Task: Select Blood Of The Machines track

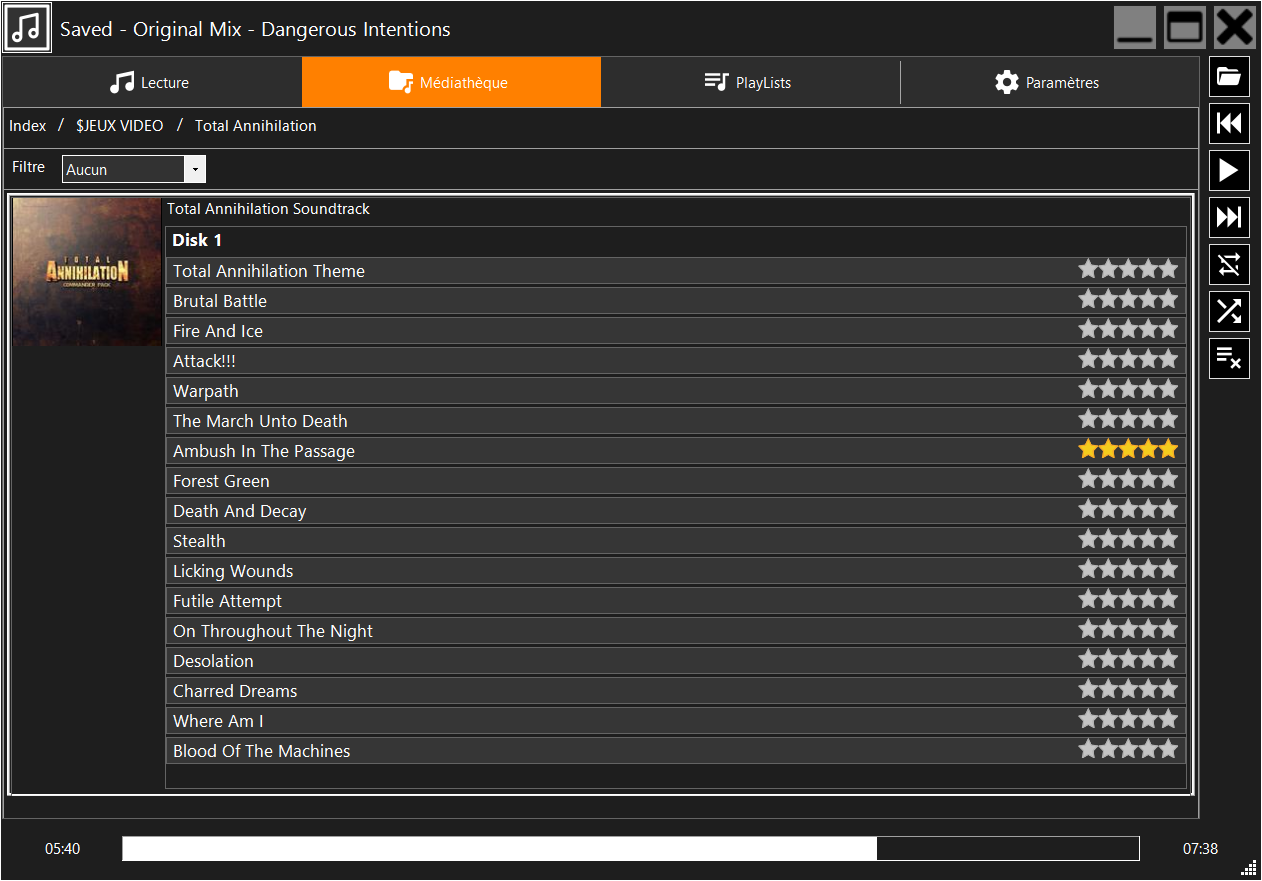Action: click(x=676, y=751)
